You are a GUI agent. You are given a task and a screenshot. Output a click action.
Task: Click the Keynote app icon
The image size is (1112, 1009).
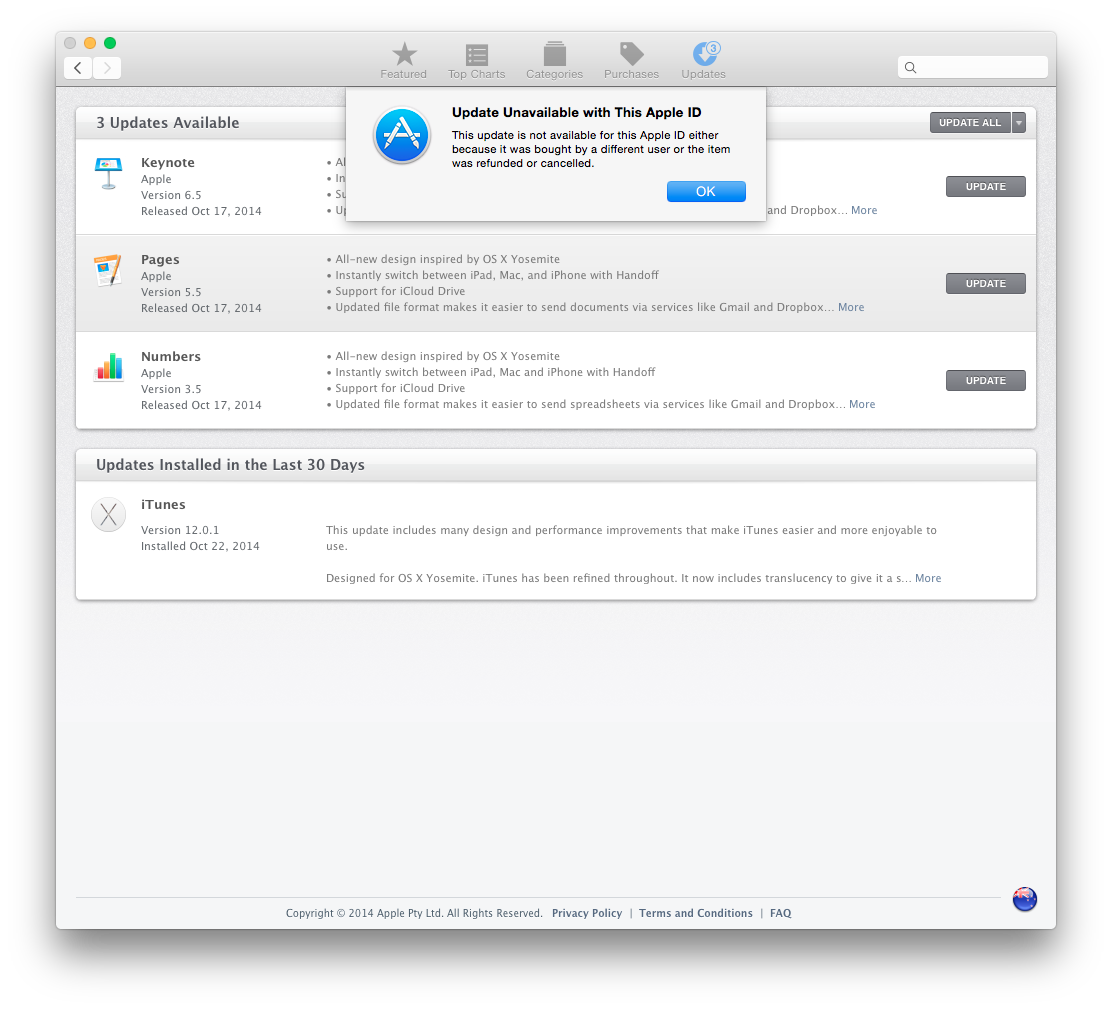click(109, 173)
